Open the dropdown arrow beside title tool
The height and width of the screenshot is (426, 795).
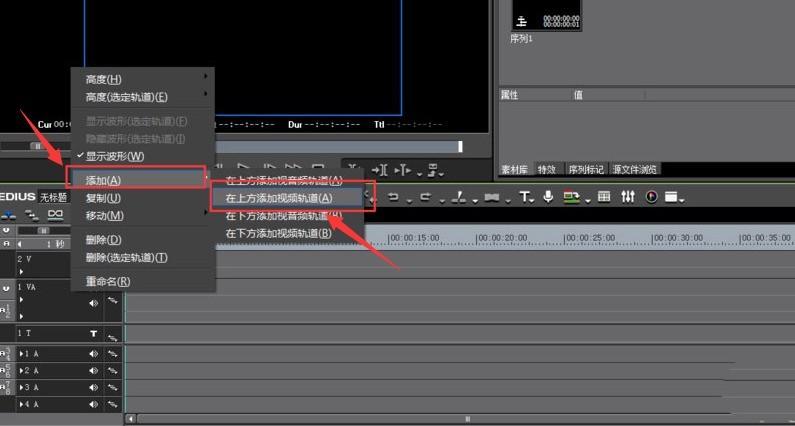[532, 201]
